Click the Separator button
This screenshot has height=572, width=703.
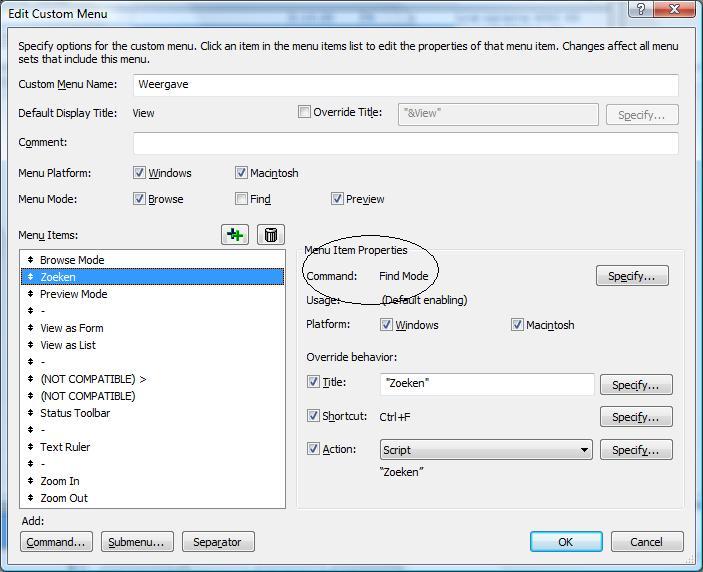pos(217,542)
